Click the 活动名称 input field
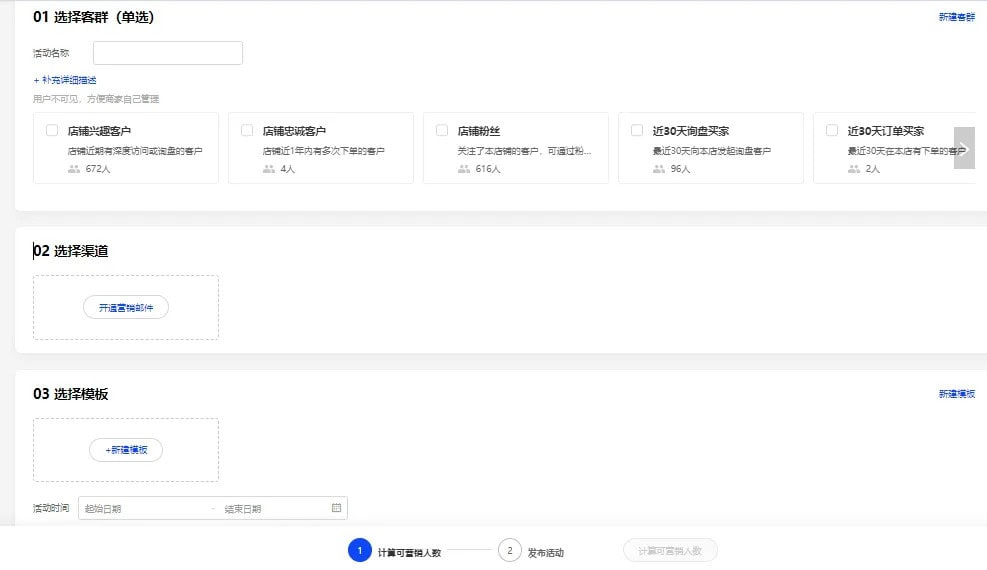Screen dimensions: 987x570 tap(168, 53)
